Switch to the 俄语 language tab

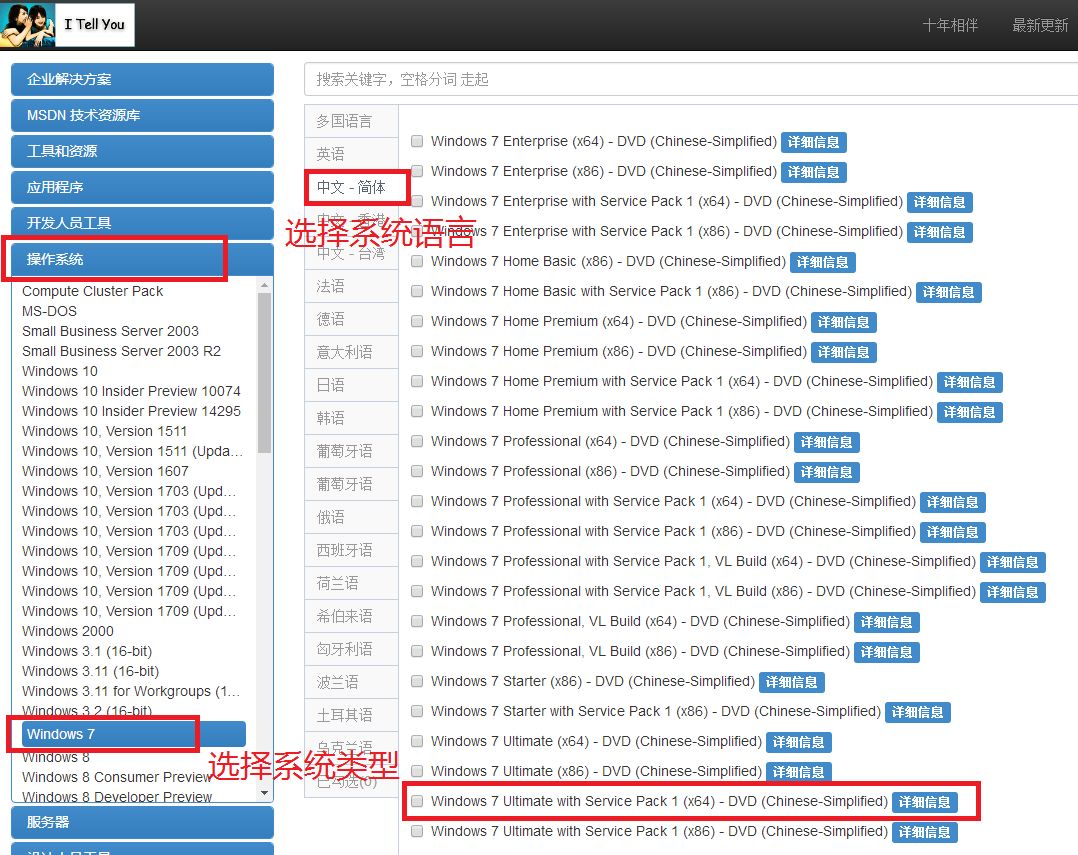(x=351, y=517)
